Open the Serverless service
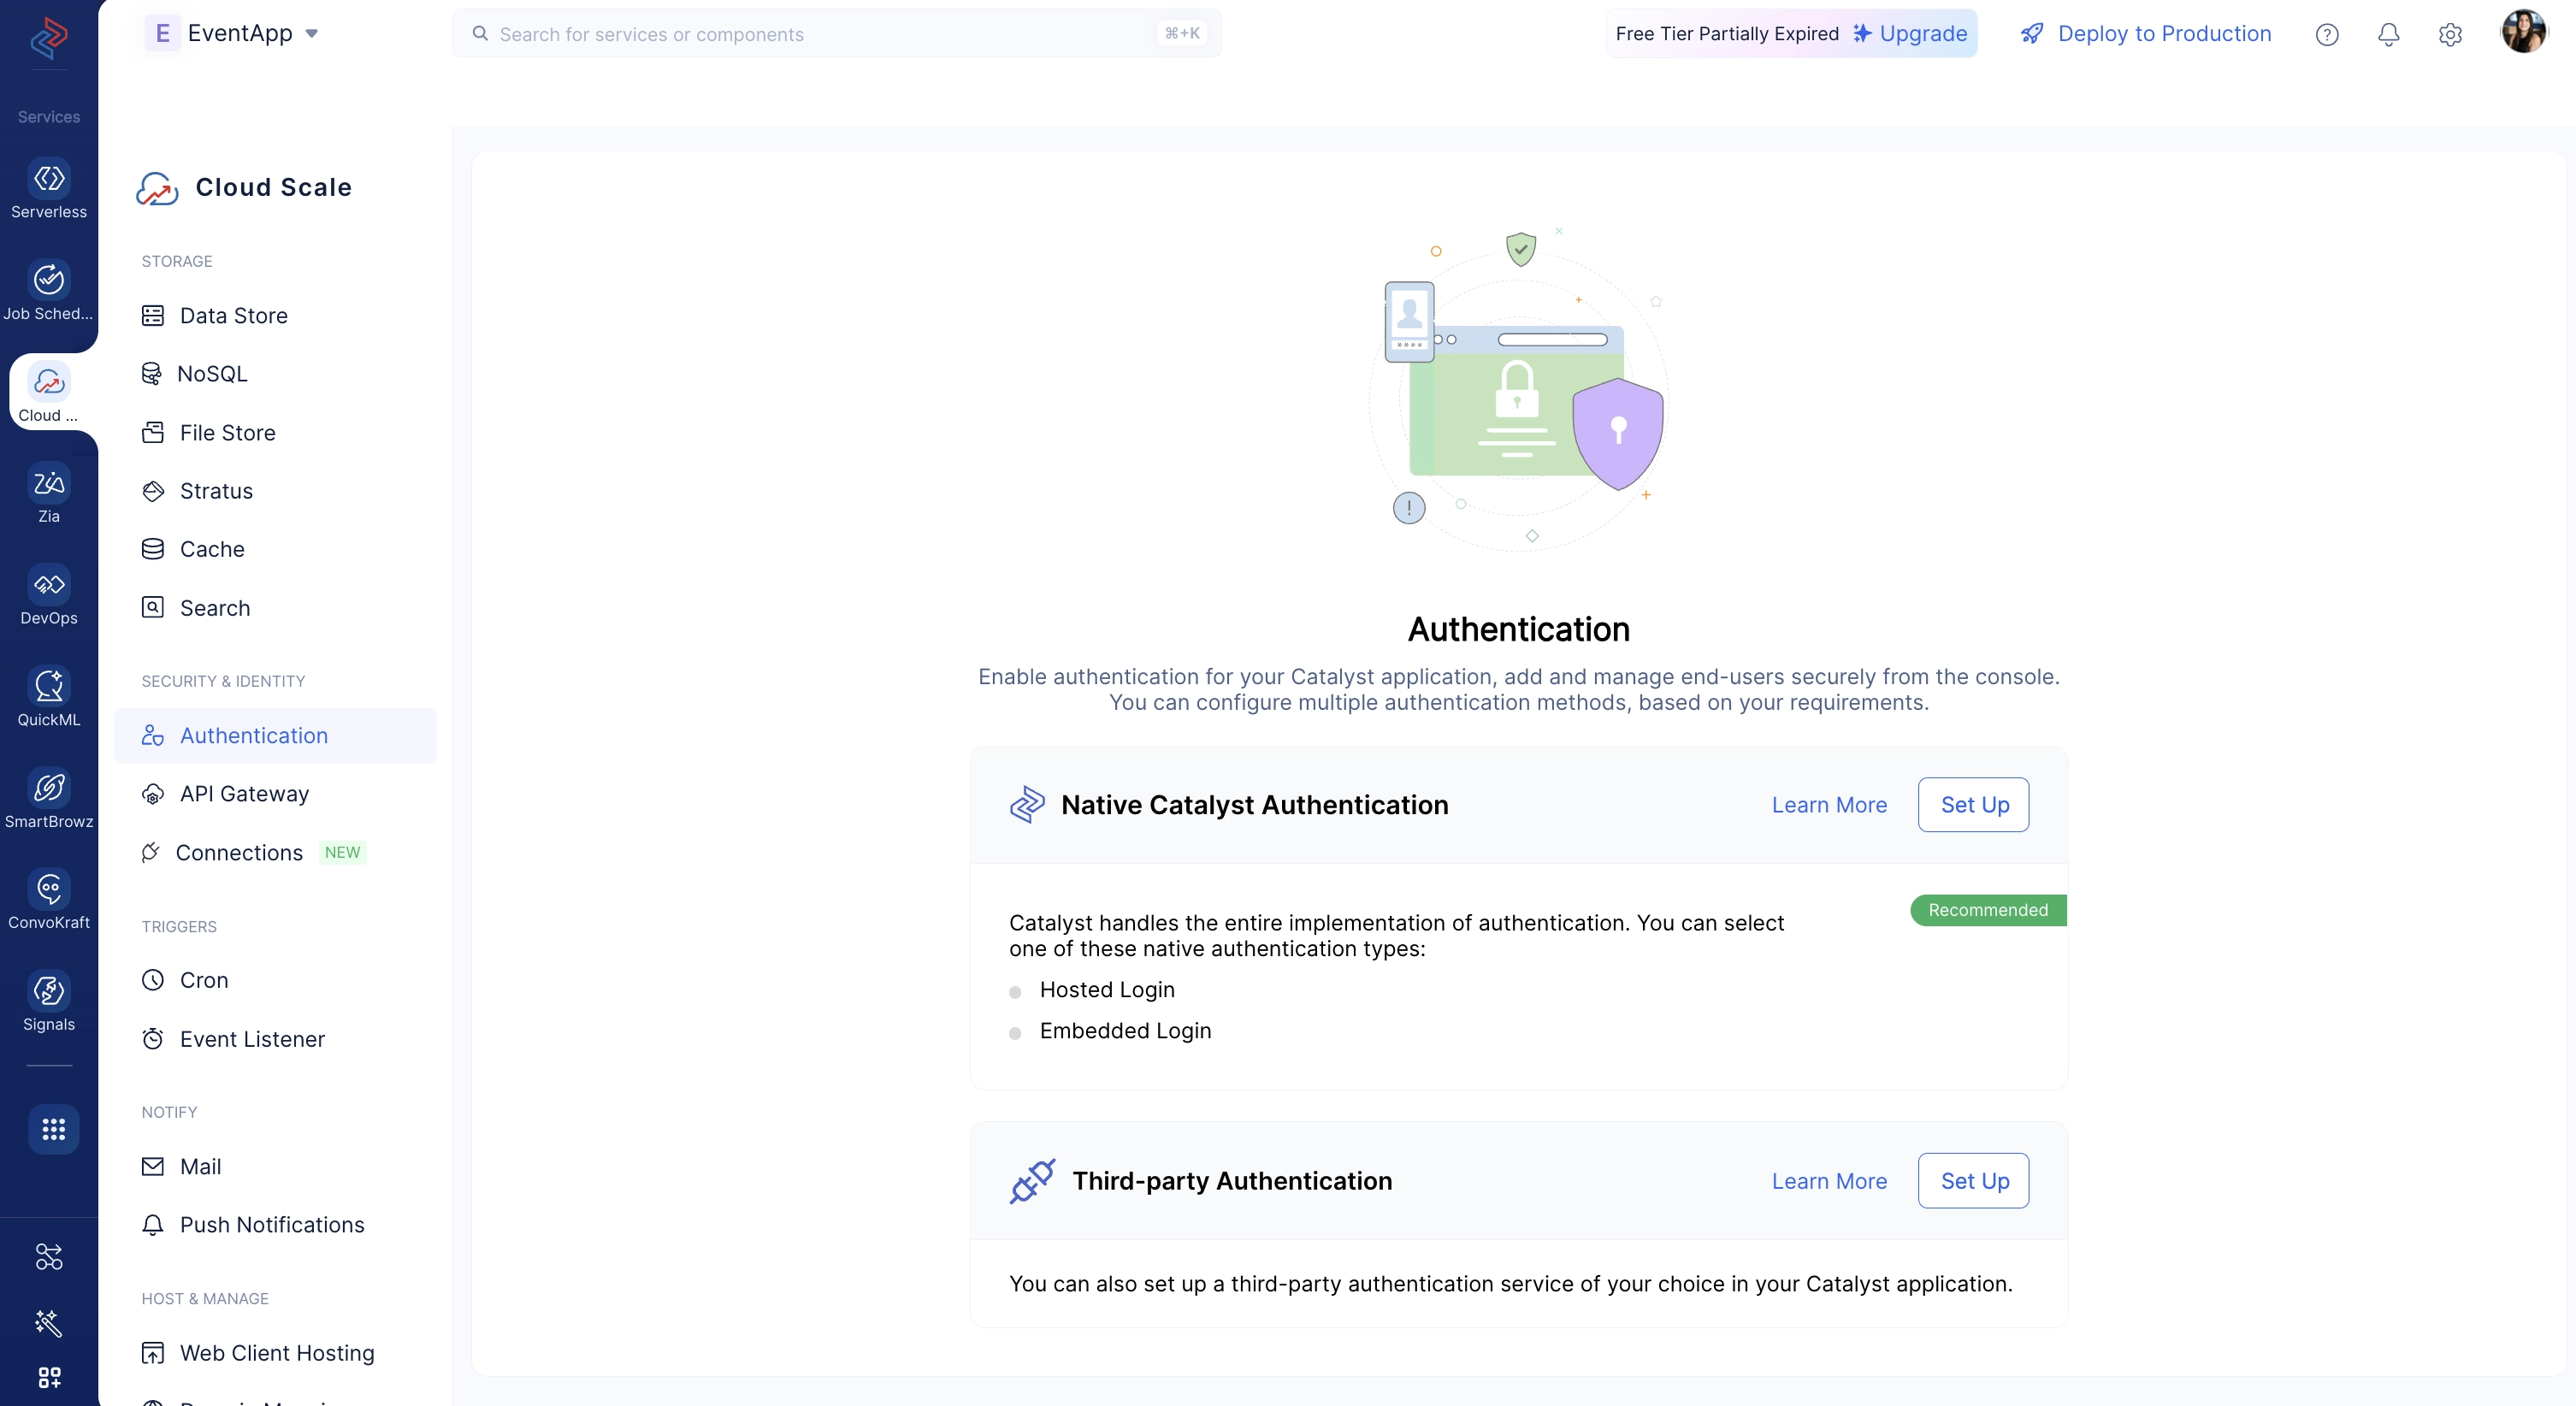2576x1406 pixels. click(x=49, y=189)
